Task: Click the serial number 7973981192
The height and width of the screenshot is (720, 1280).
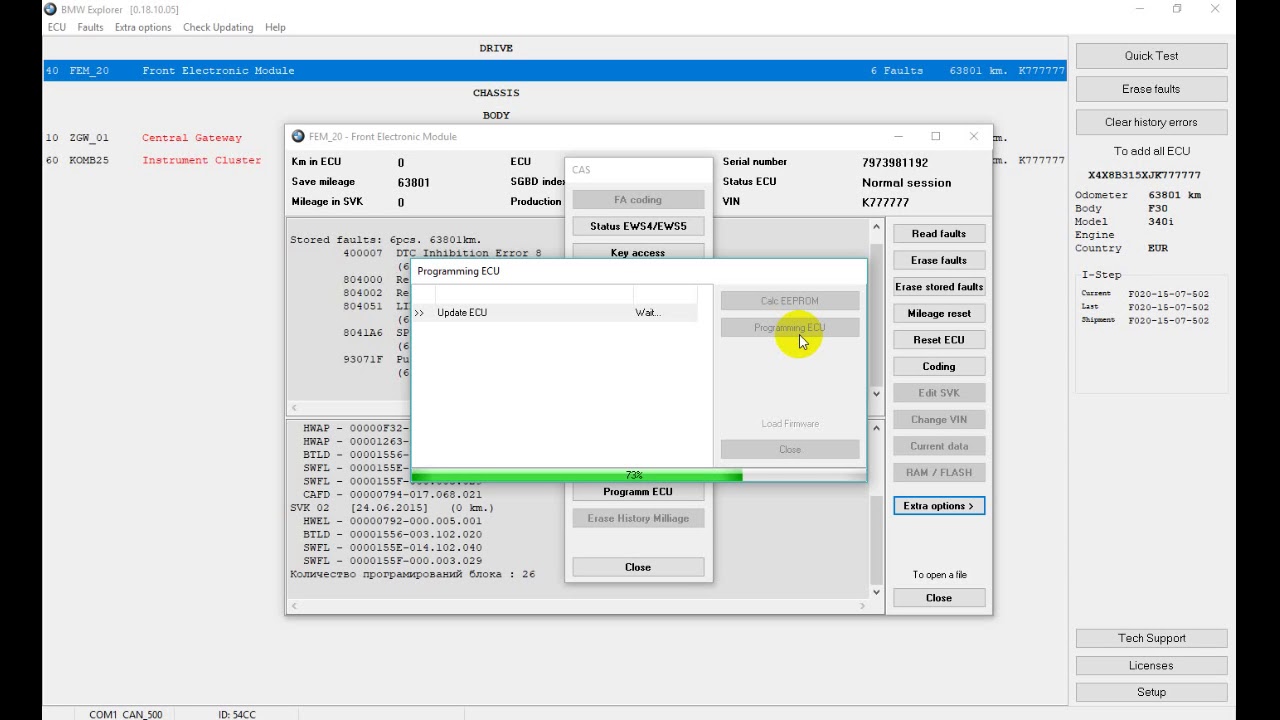Action: (895, 162)
